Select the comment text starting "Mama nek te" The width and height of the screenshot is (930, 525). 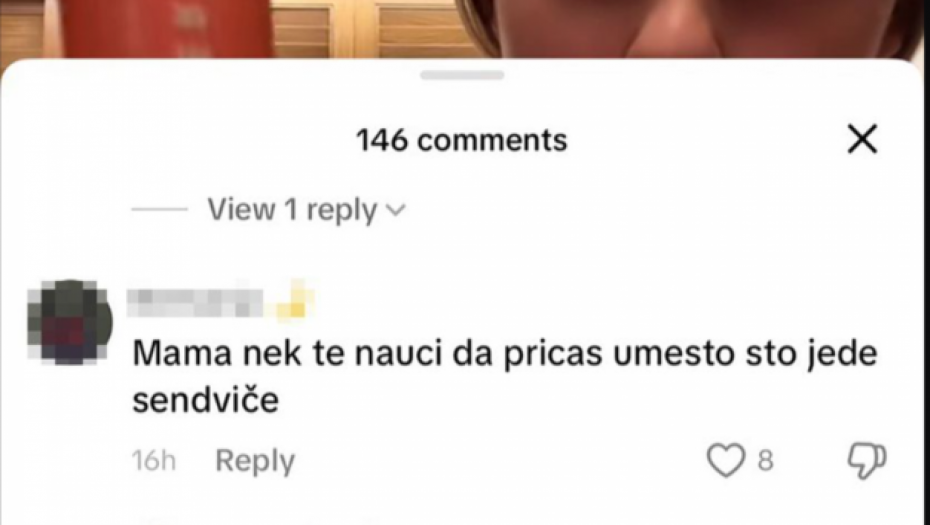pyautogui.click(x=504, y=376)
